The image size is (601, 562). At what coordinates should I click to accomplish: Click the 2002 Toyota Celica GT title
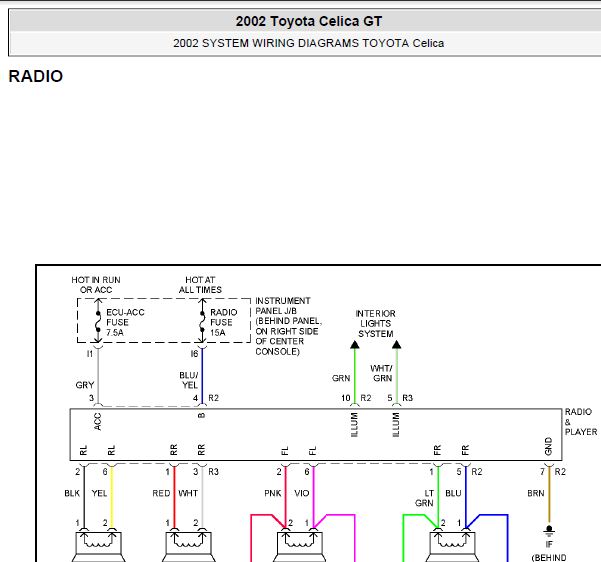309,21
